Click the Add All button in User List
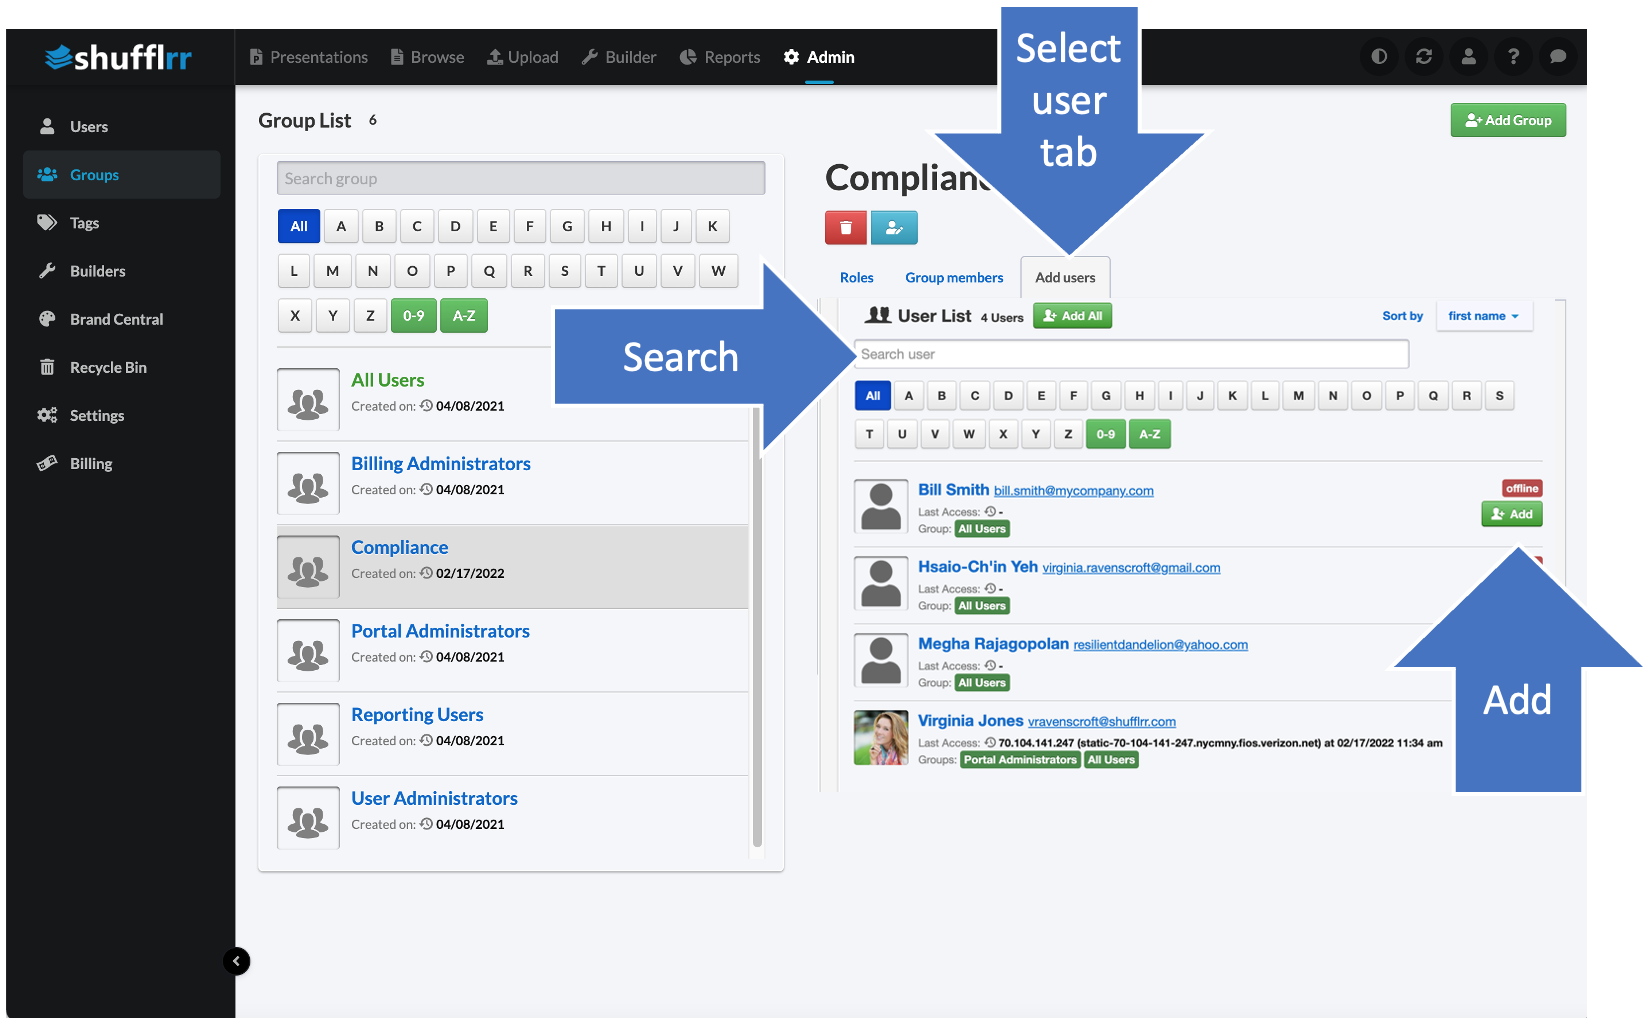The image size is (1650, 1024). pyautogui.click(x=1072, y=316)
